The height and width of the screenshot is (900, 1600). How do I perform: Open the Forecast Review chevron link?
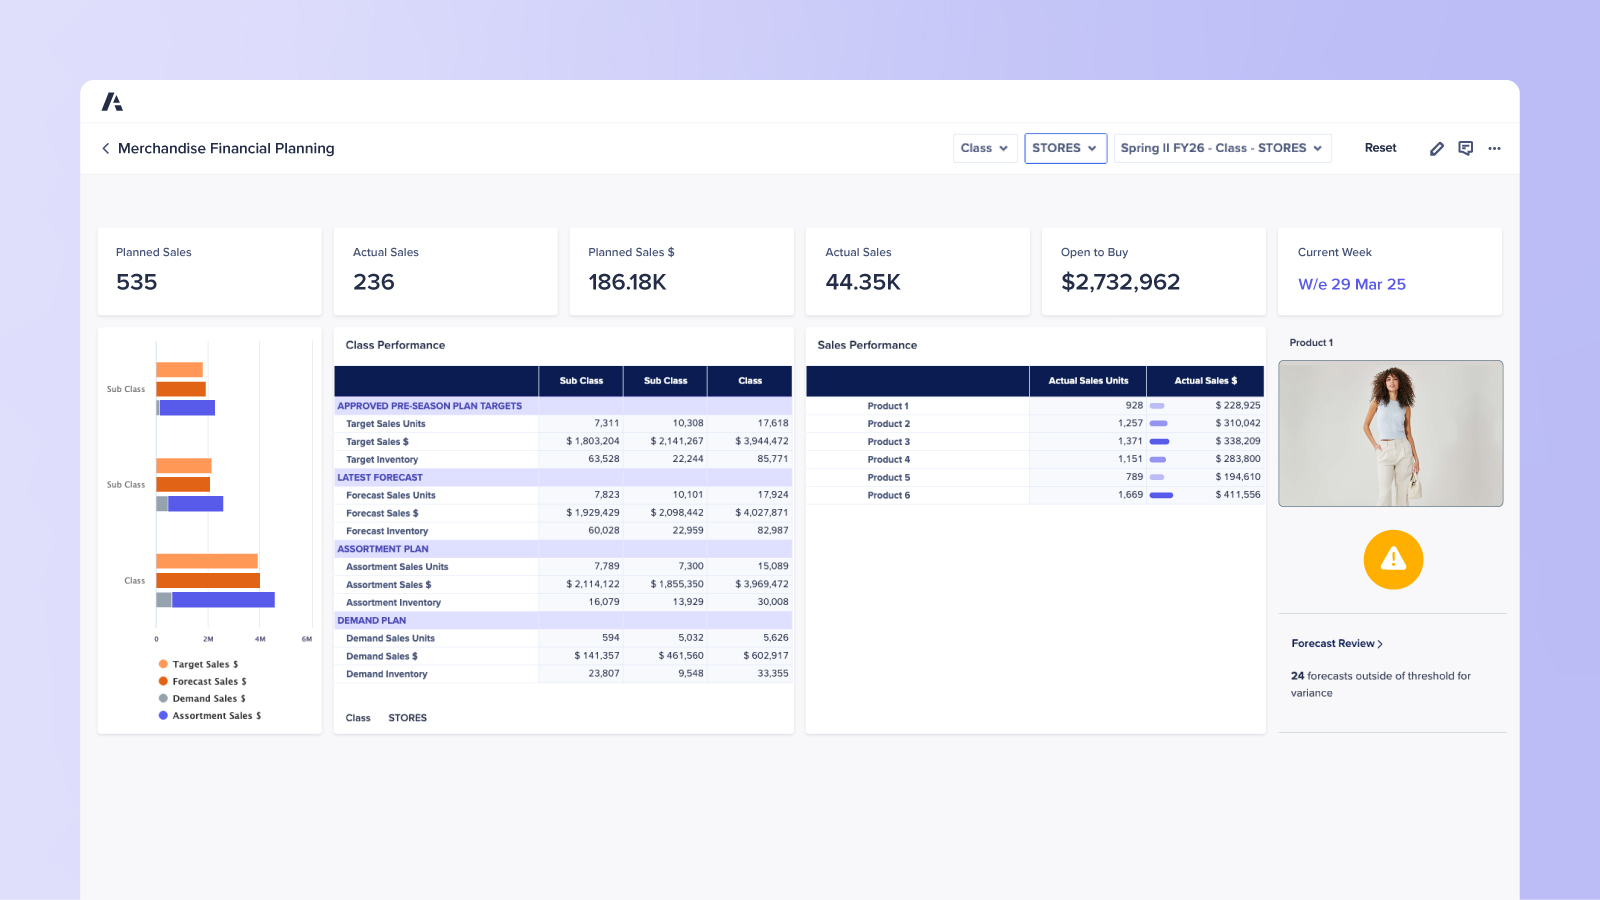click(1338, 643)
